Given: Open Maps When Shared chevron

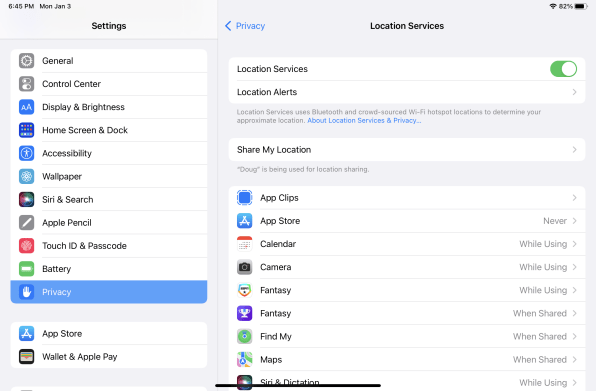Looking at the screenshot, I should pyautogui.click(x=574, y=360).
